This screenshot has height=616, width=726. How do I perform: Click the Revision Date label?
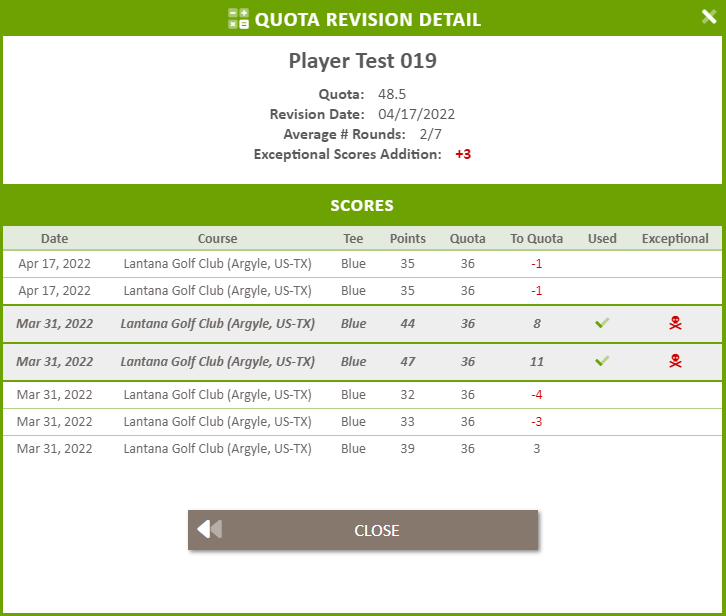(317, 114)
